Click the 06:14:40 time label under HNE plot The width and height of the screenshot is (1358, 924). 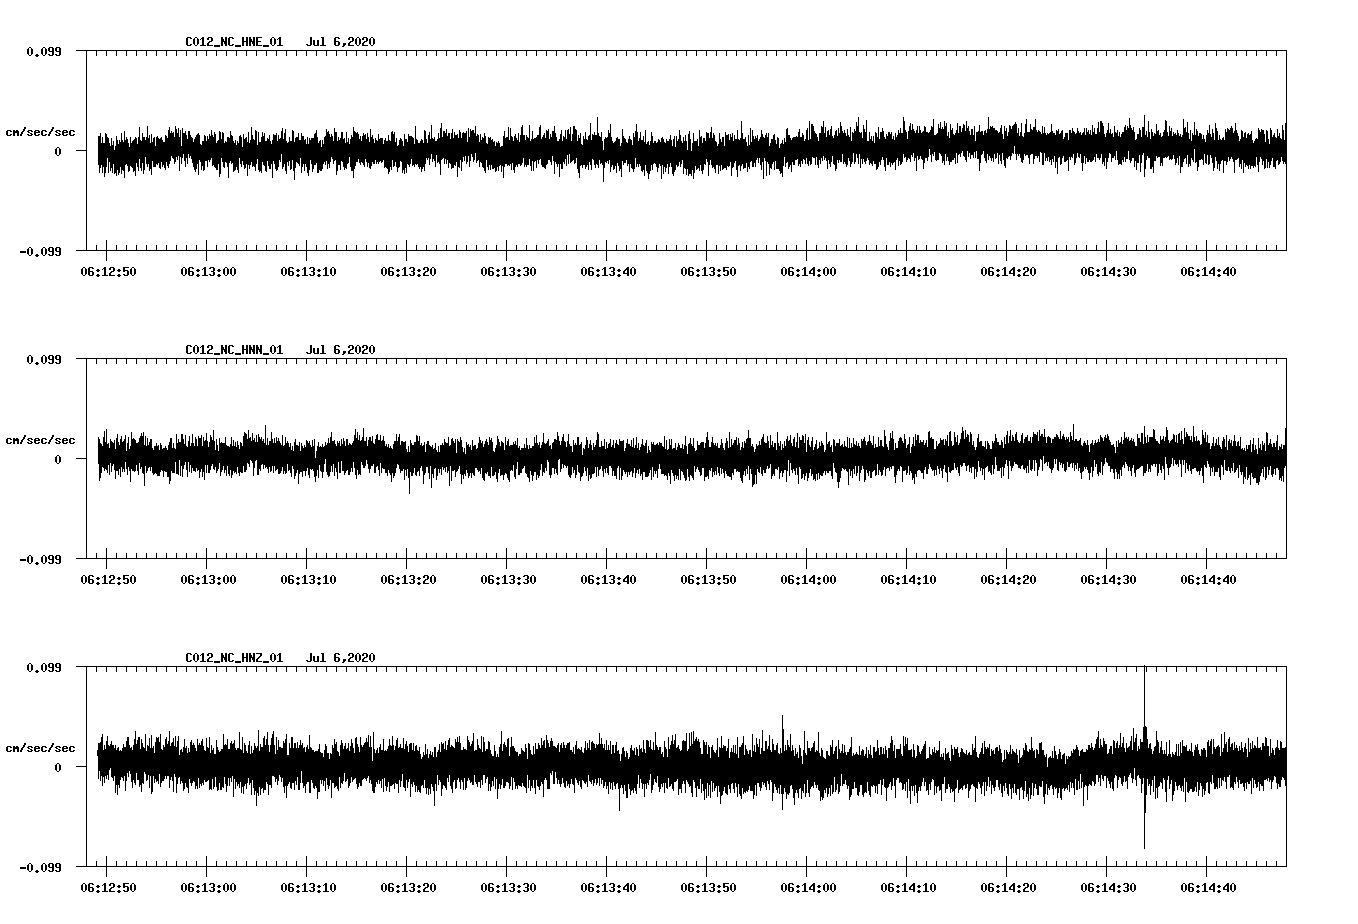coord(1208,272)
